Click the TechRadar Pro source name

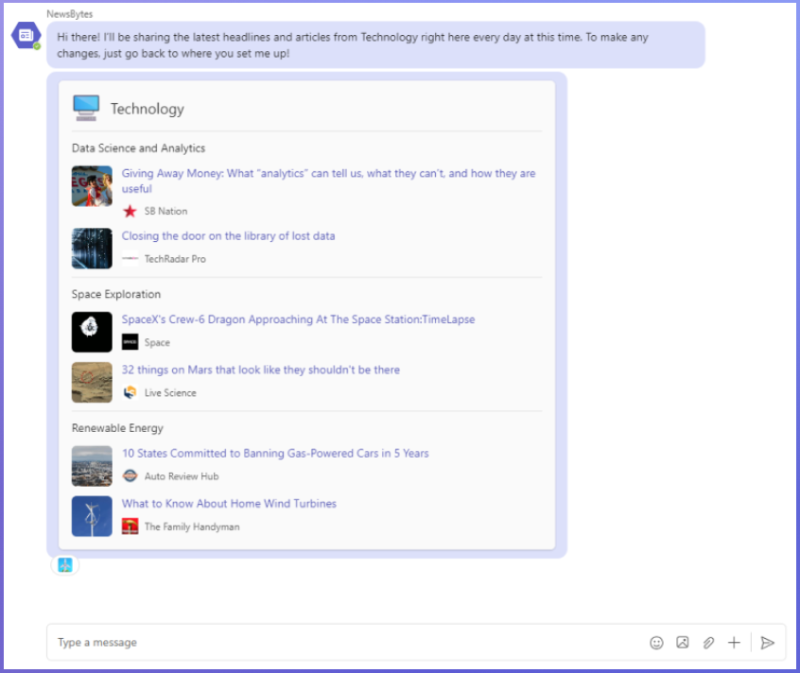(175, 259)
